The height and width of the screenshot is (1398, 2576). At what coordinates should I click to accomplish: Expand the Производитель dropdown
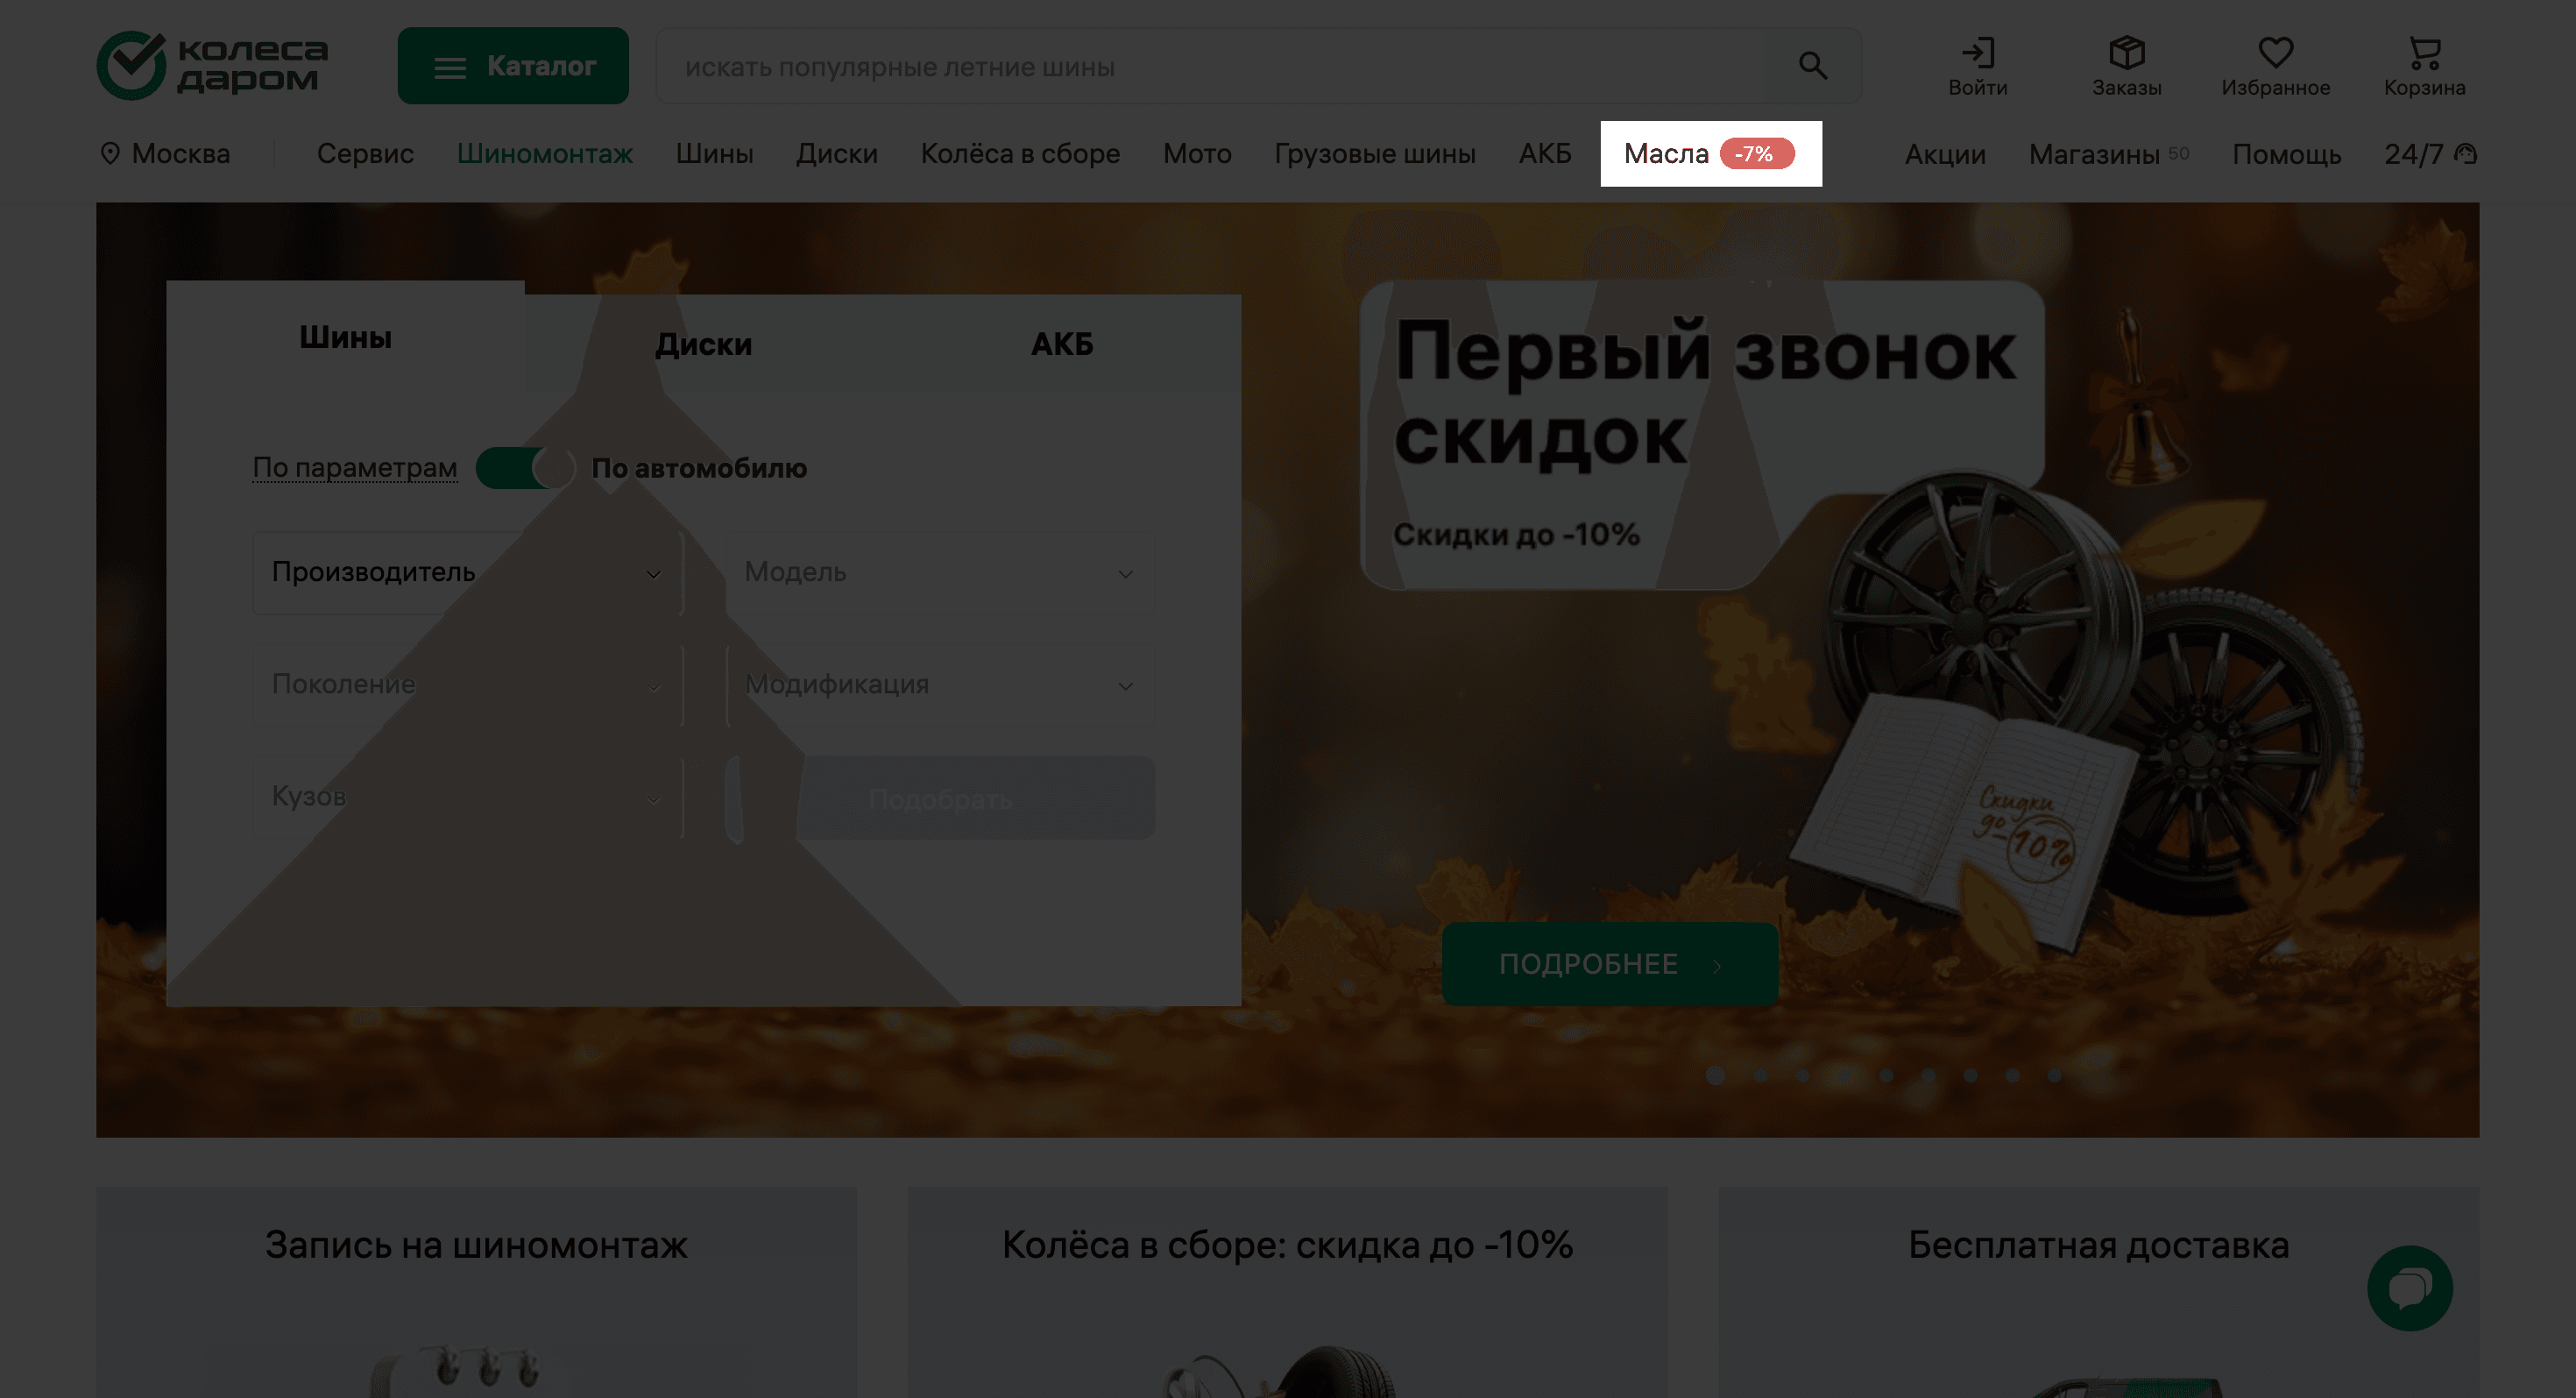pos(467,572)
